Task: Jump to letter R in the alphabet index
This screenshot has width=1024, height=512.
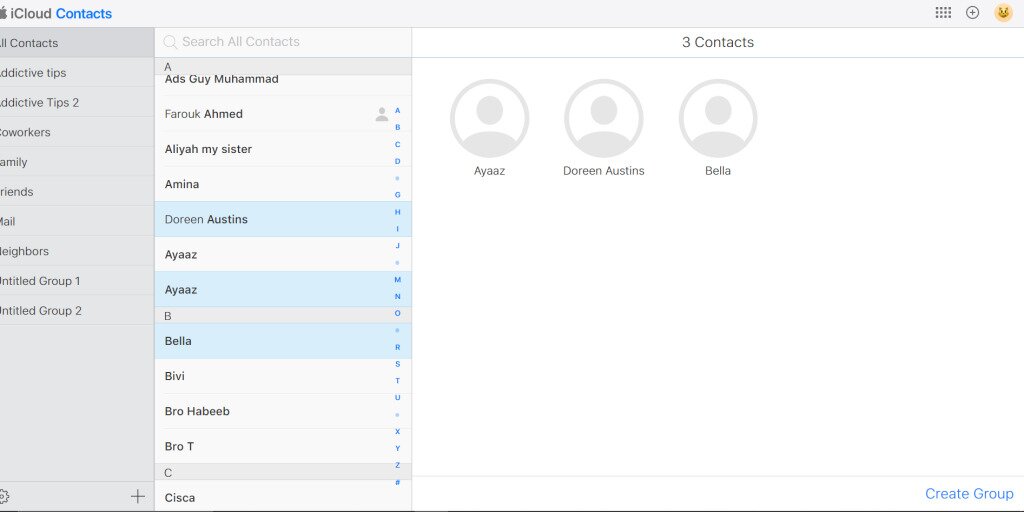Action: (398, 347)
